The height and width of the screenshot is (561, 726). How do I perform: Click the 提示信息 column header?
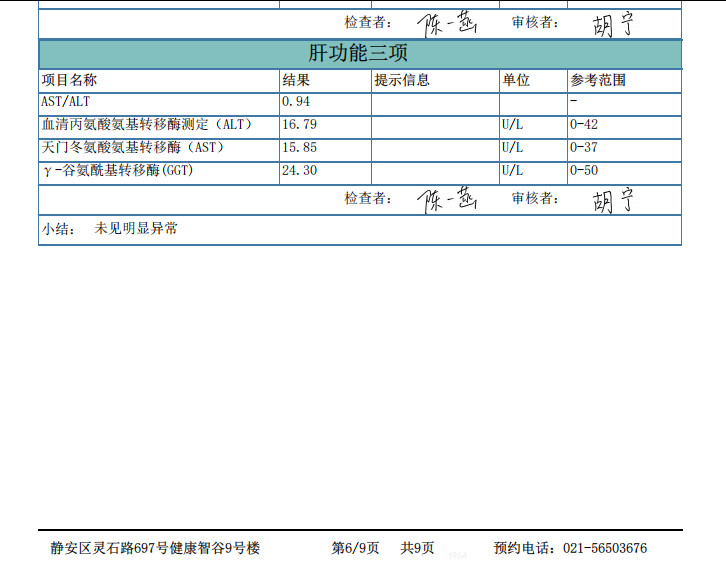(402, 81)
